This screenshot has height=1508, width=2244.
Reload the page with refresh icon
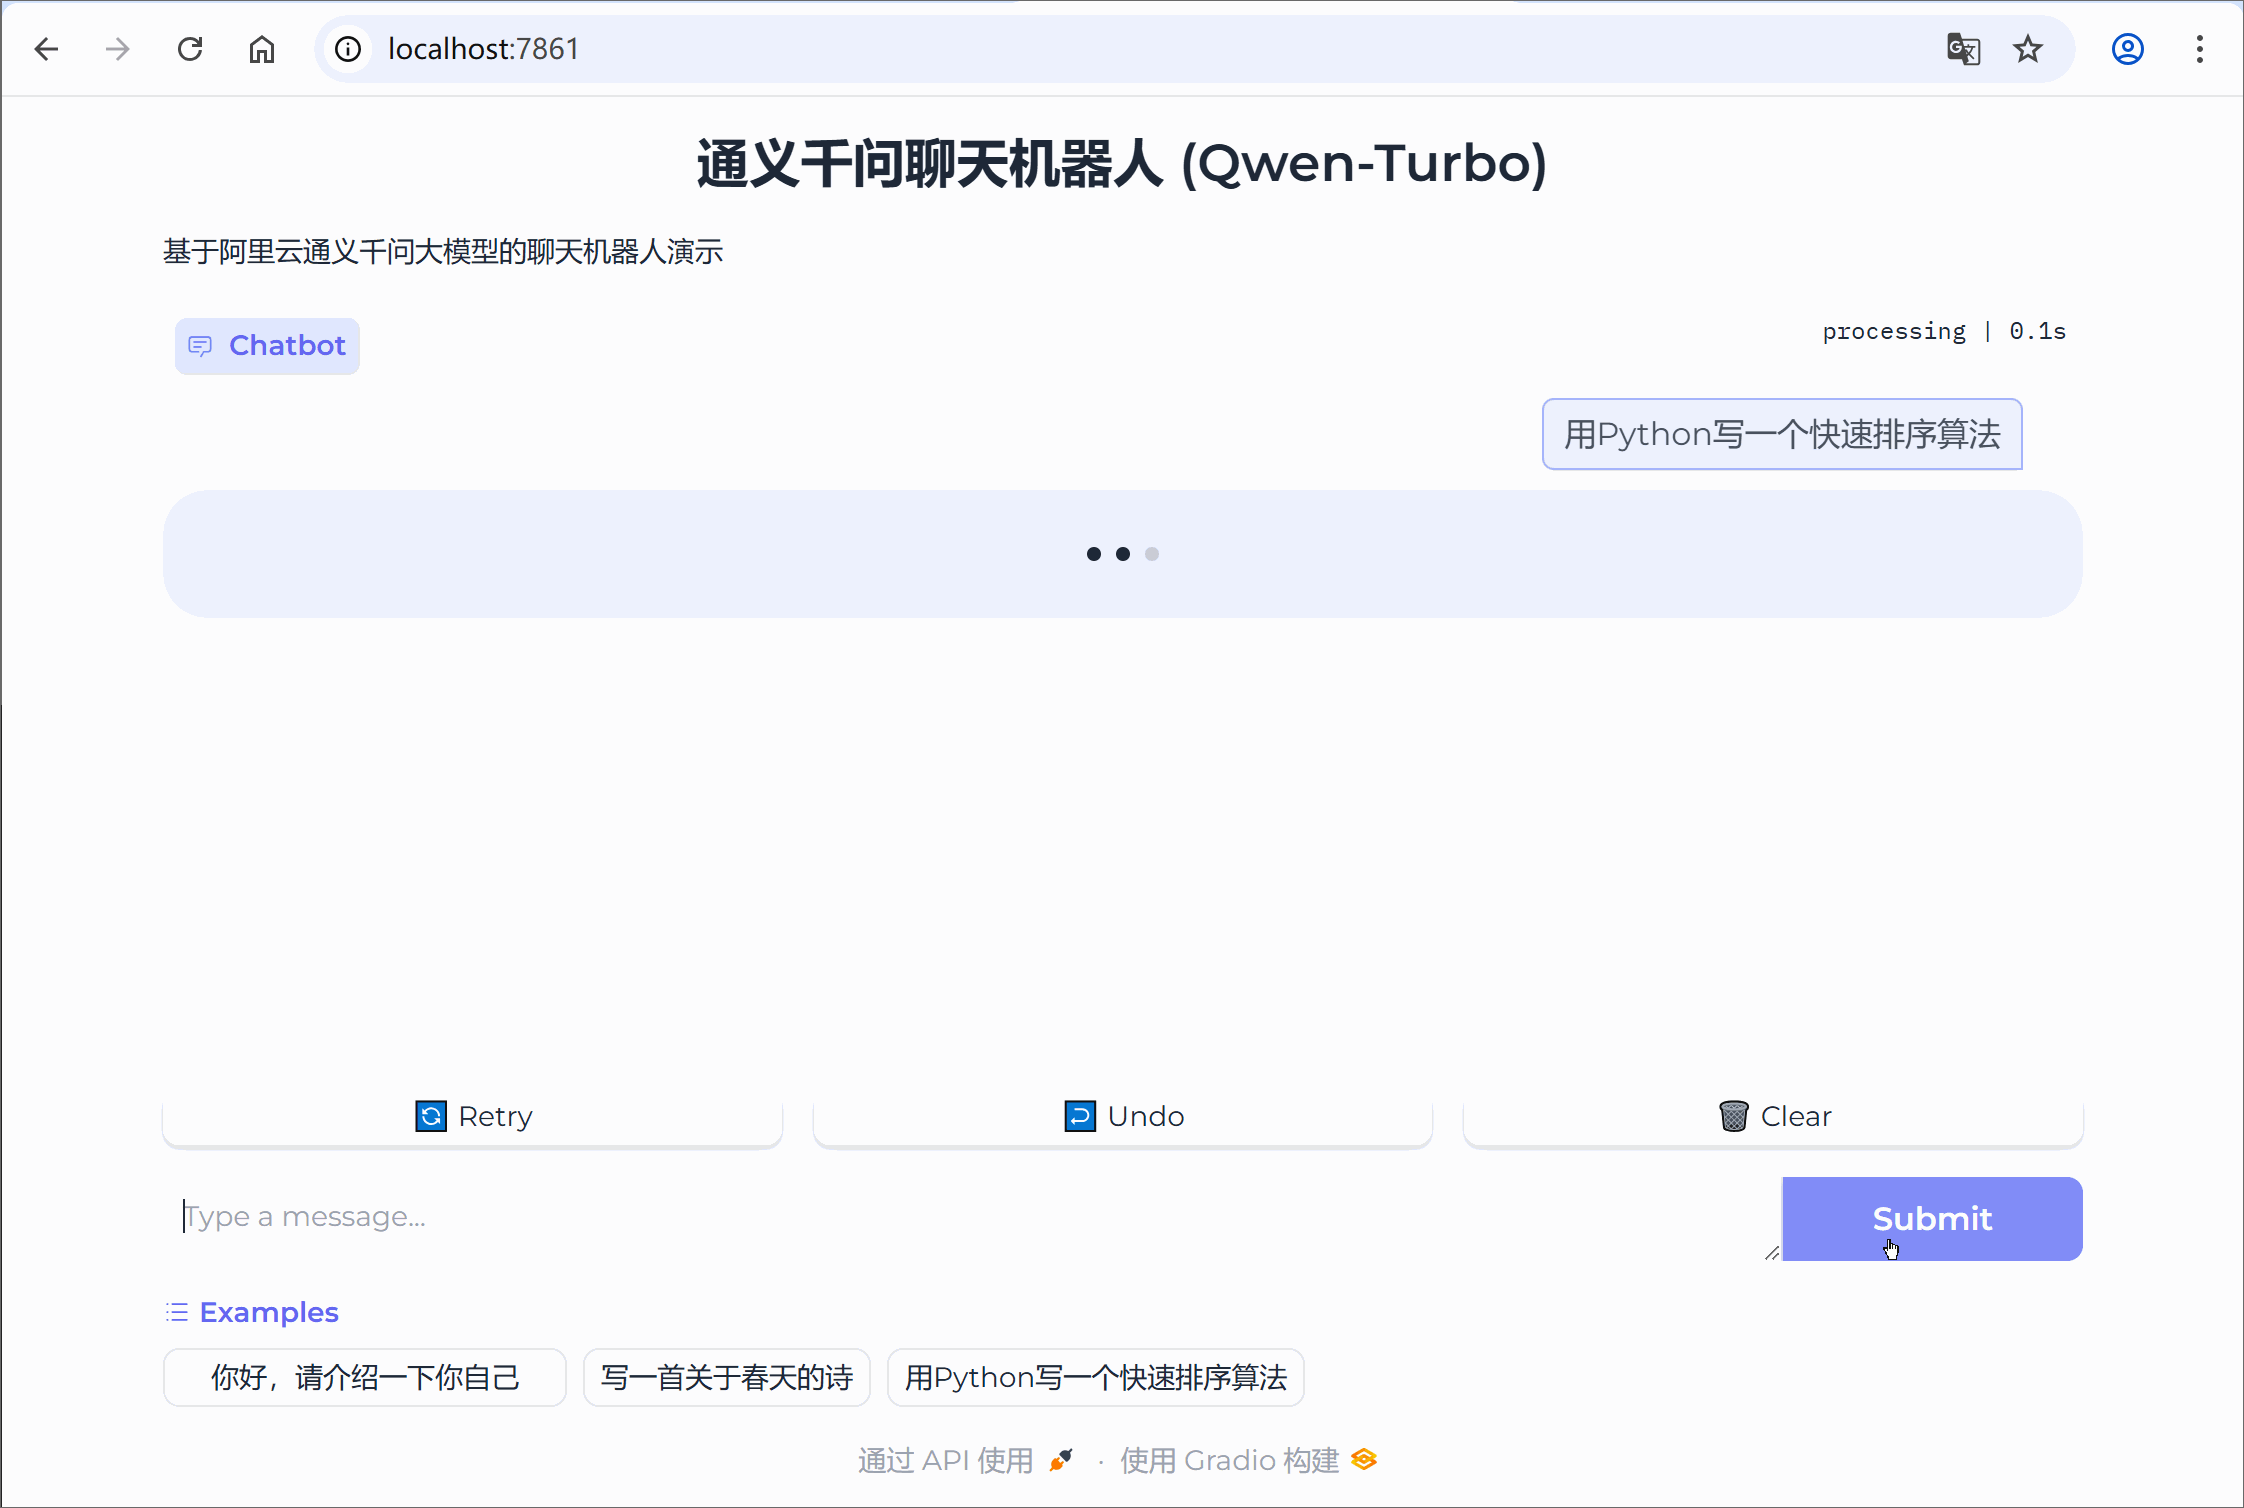click(190, 49)
